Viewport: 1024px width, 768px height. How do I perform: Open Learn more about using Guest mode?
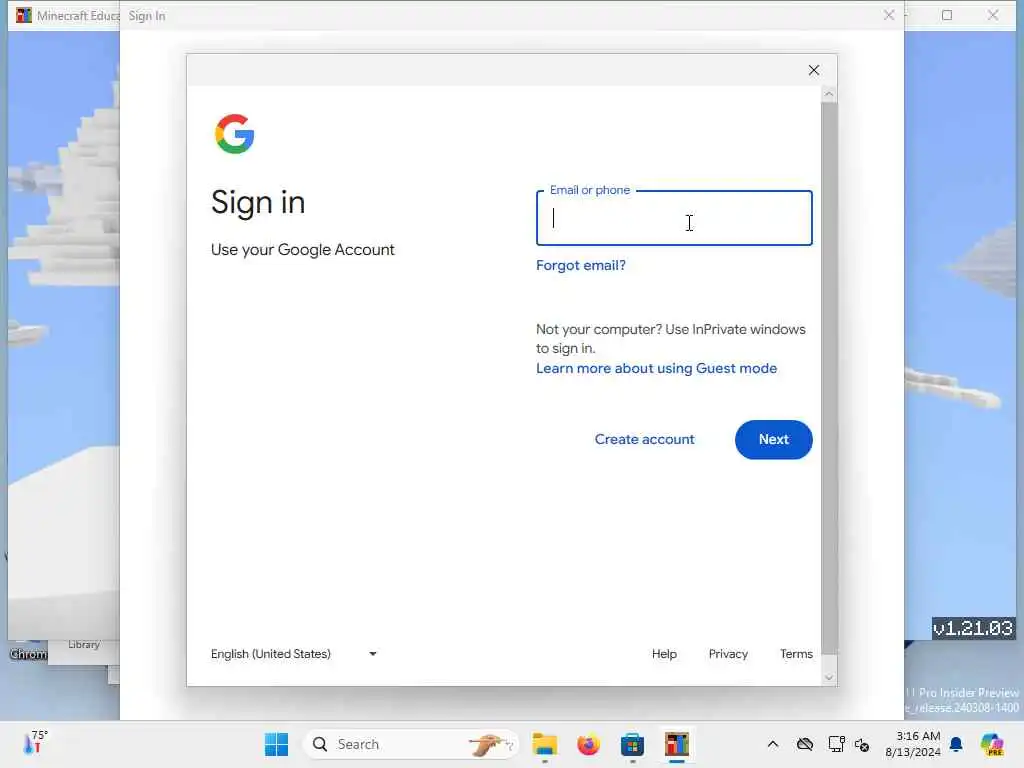656,368
